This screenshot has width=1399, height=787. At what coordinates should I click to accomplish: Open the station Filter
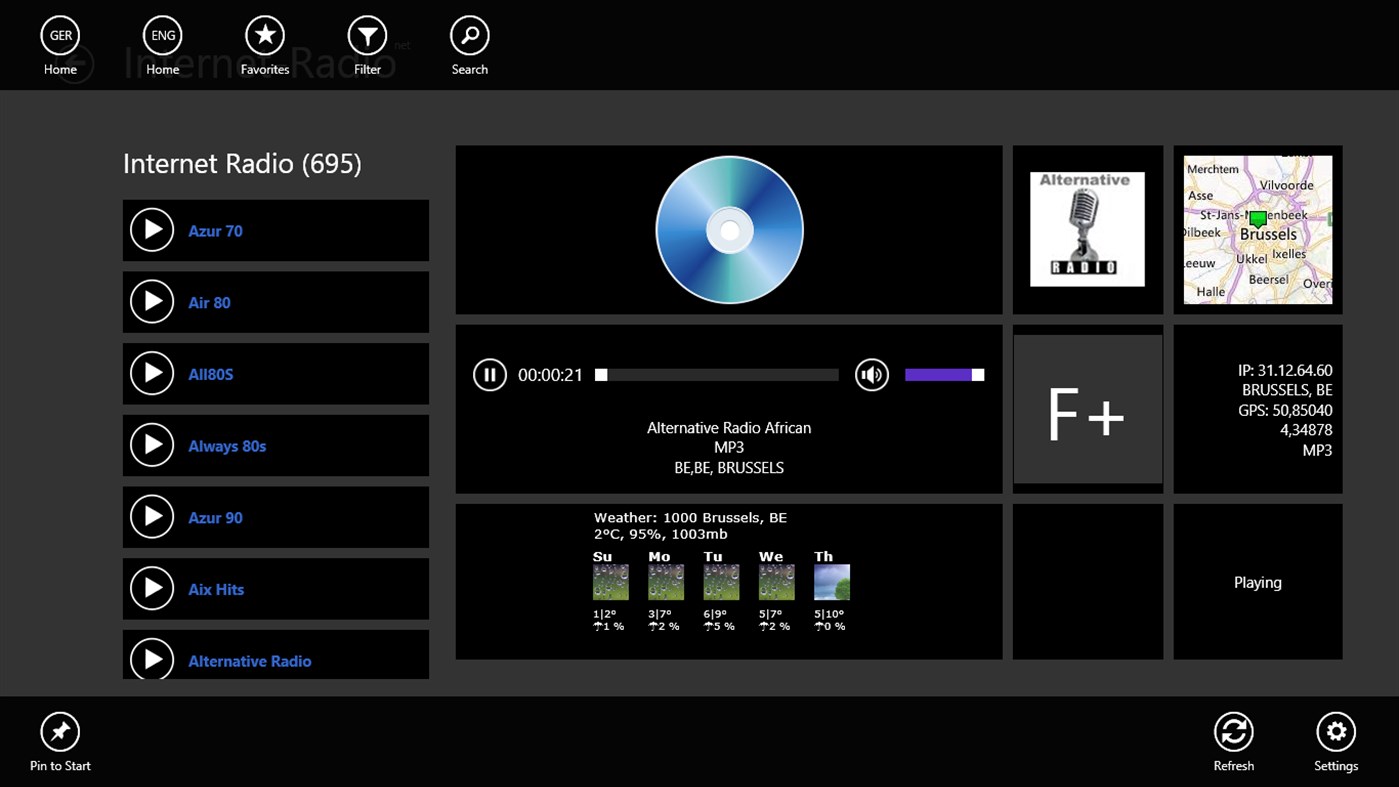click(367, 40)
